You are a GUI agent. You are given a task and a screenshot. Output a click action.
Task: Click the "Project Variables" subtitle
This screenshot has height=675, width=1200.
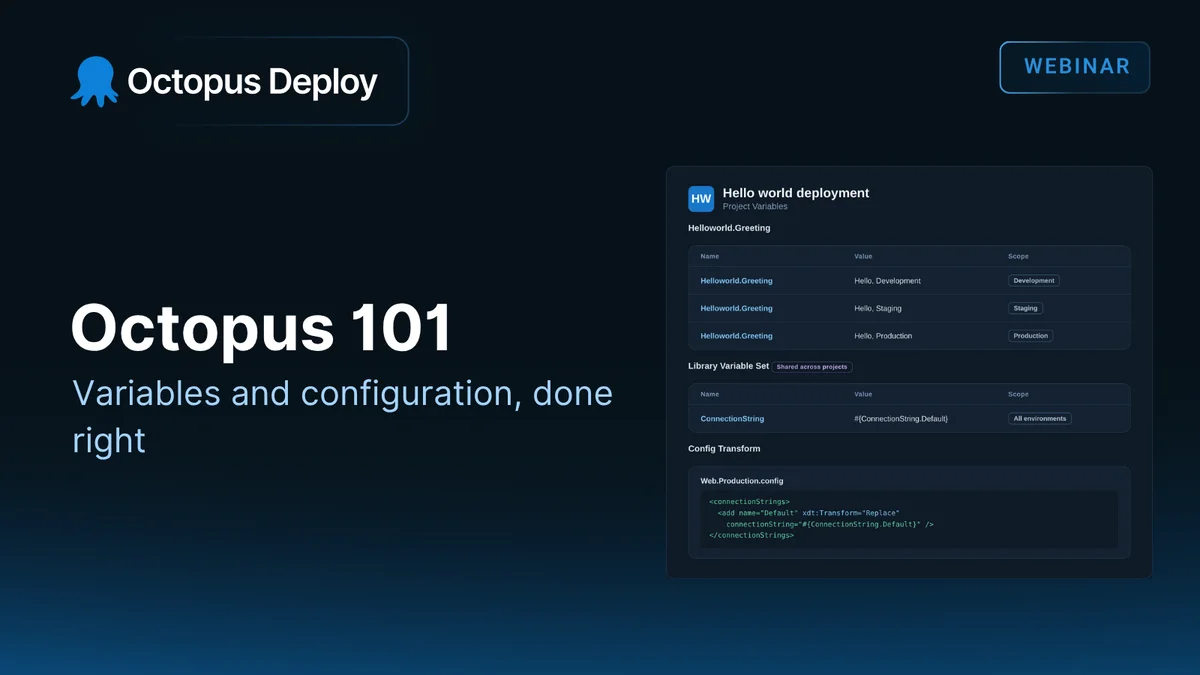pos(755,207)
